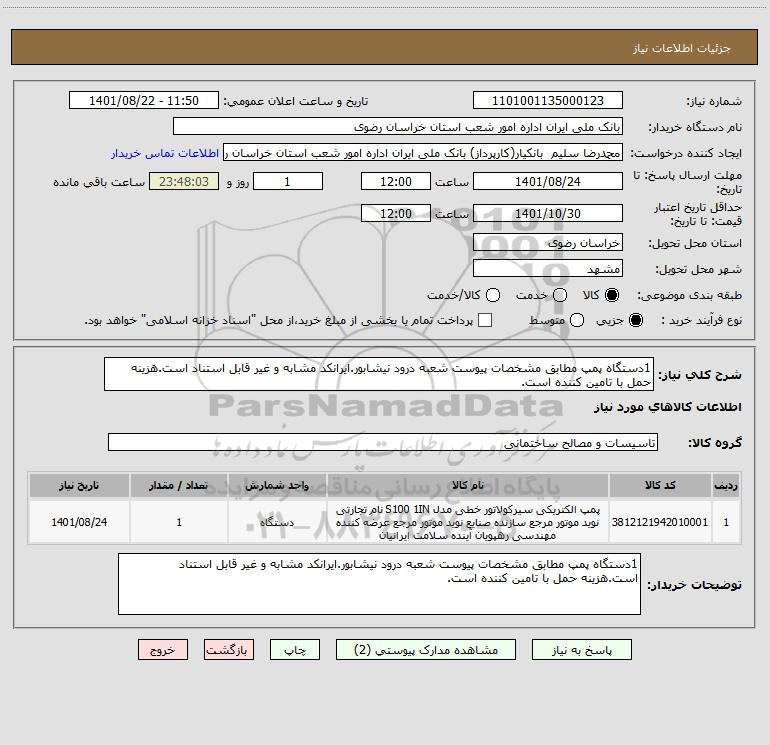Click the گروه کالا field تاسیسات و مصالح ساختمانی
This screenshot has height=745, width=770.
pos(383,442)
